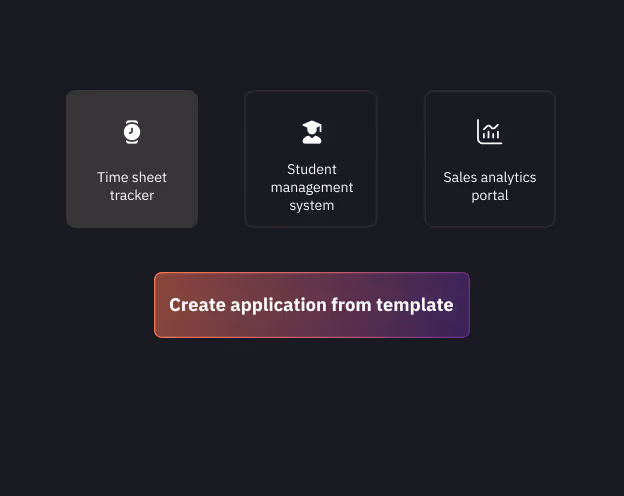Choose the Student management system template card

(x=311, y=159)
